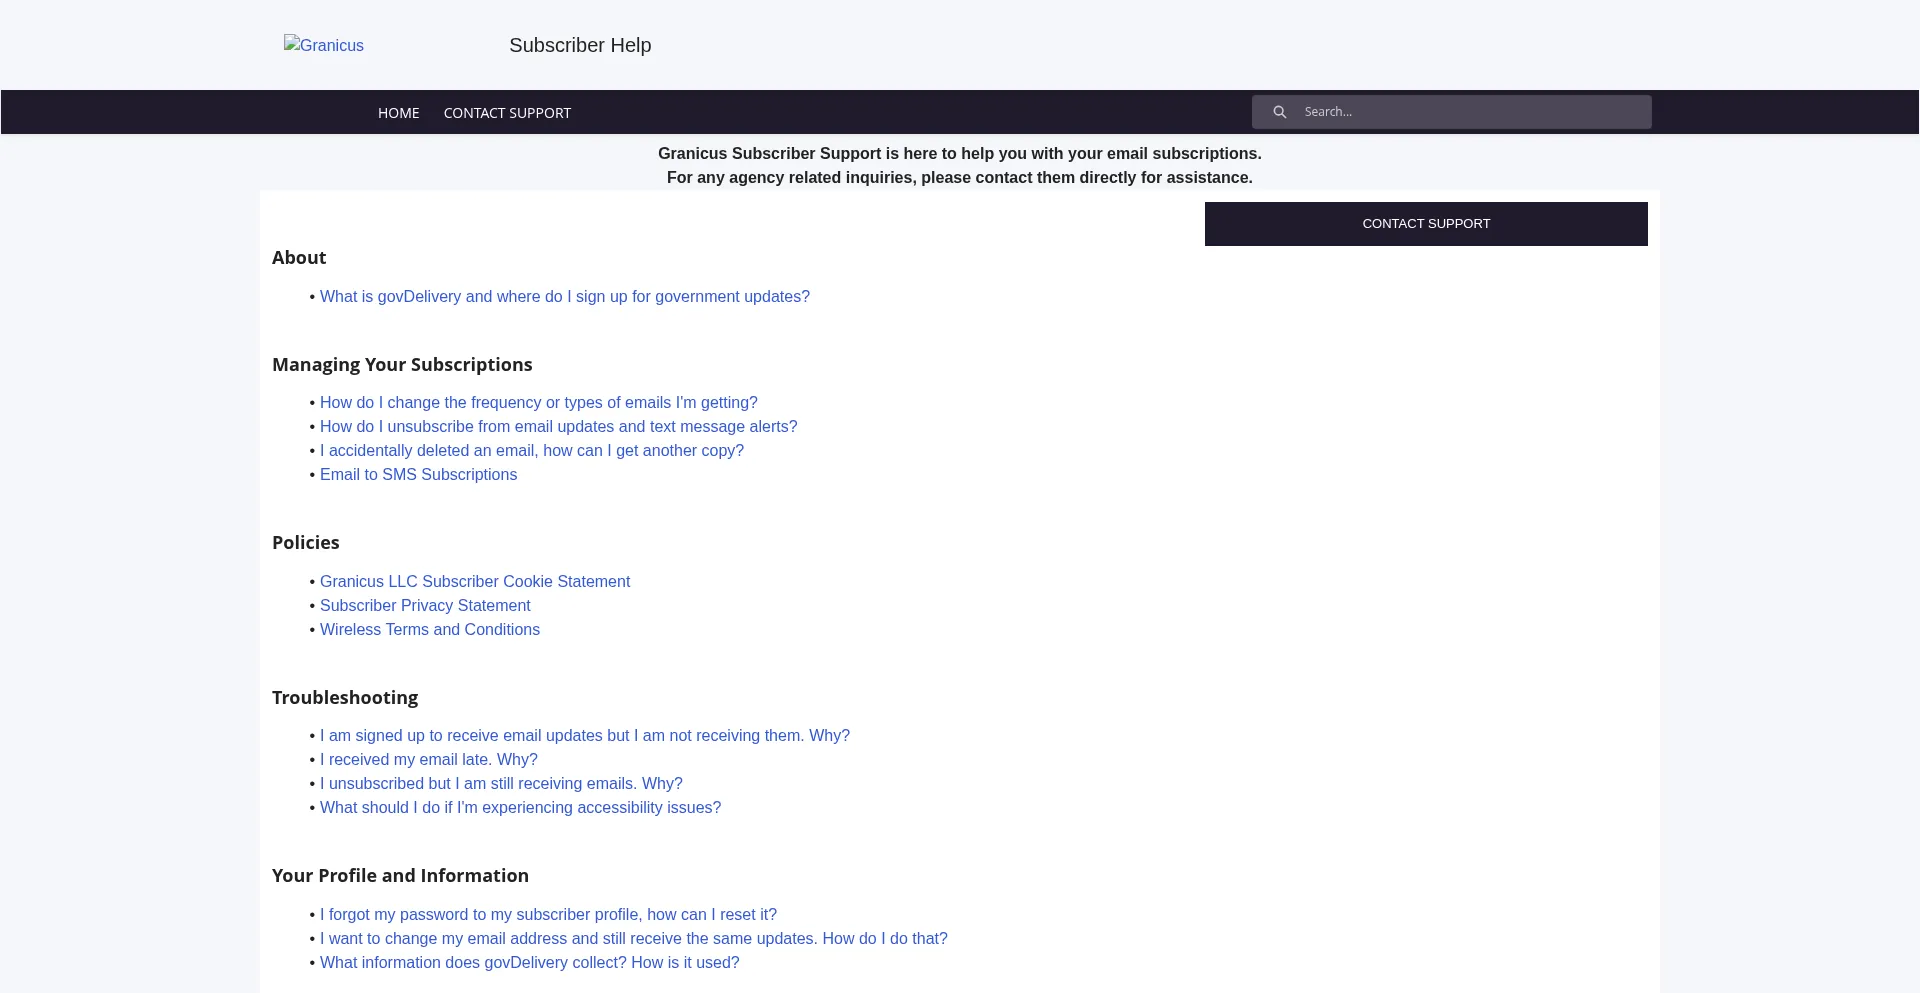The image size is (1920, 993).
Task: Click 'For any agency related inquiries' text
Action: click(960, 178)
